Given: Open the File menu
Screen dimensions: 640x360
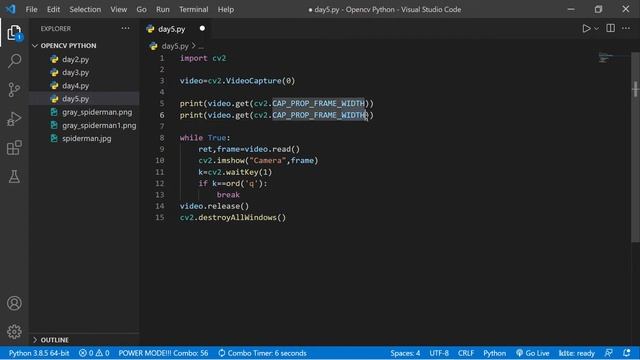Looking at the screenshot, I should 31,9.
